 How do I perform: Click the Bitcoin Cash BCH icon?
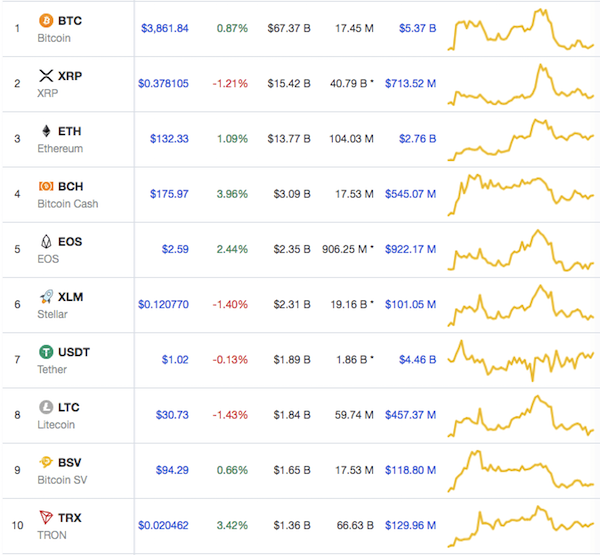45,186
